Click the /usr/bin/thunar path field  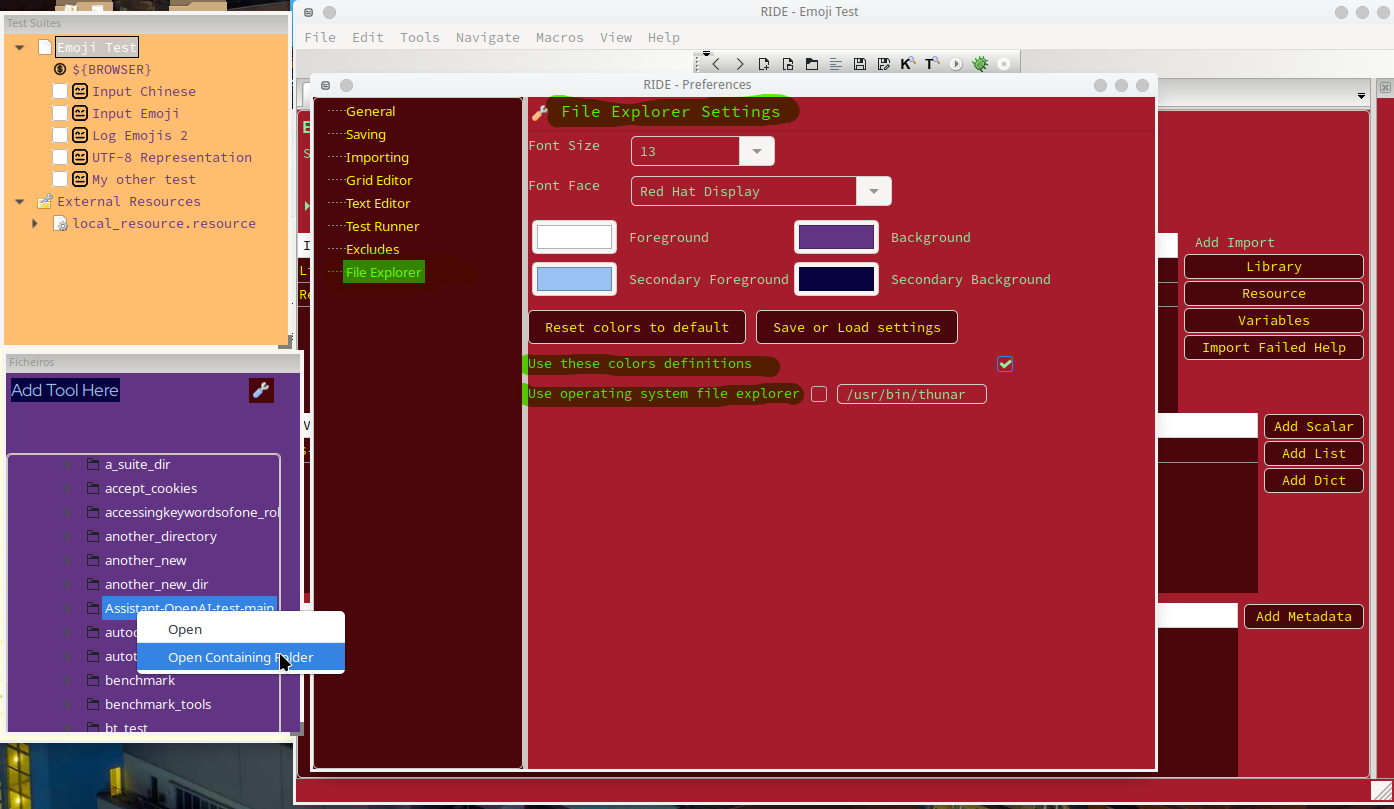point(912,394)
